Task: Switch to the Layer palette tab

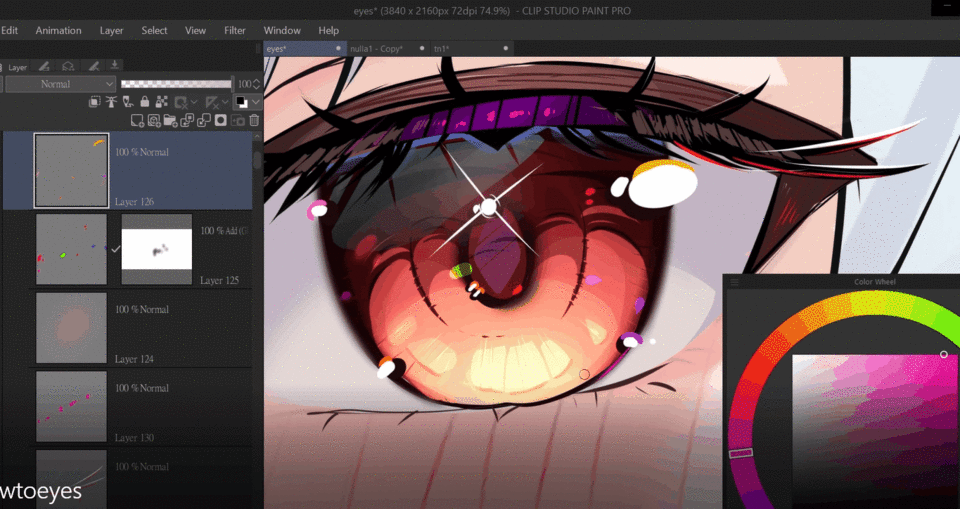Action: coord(17,67)
